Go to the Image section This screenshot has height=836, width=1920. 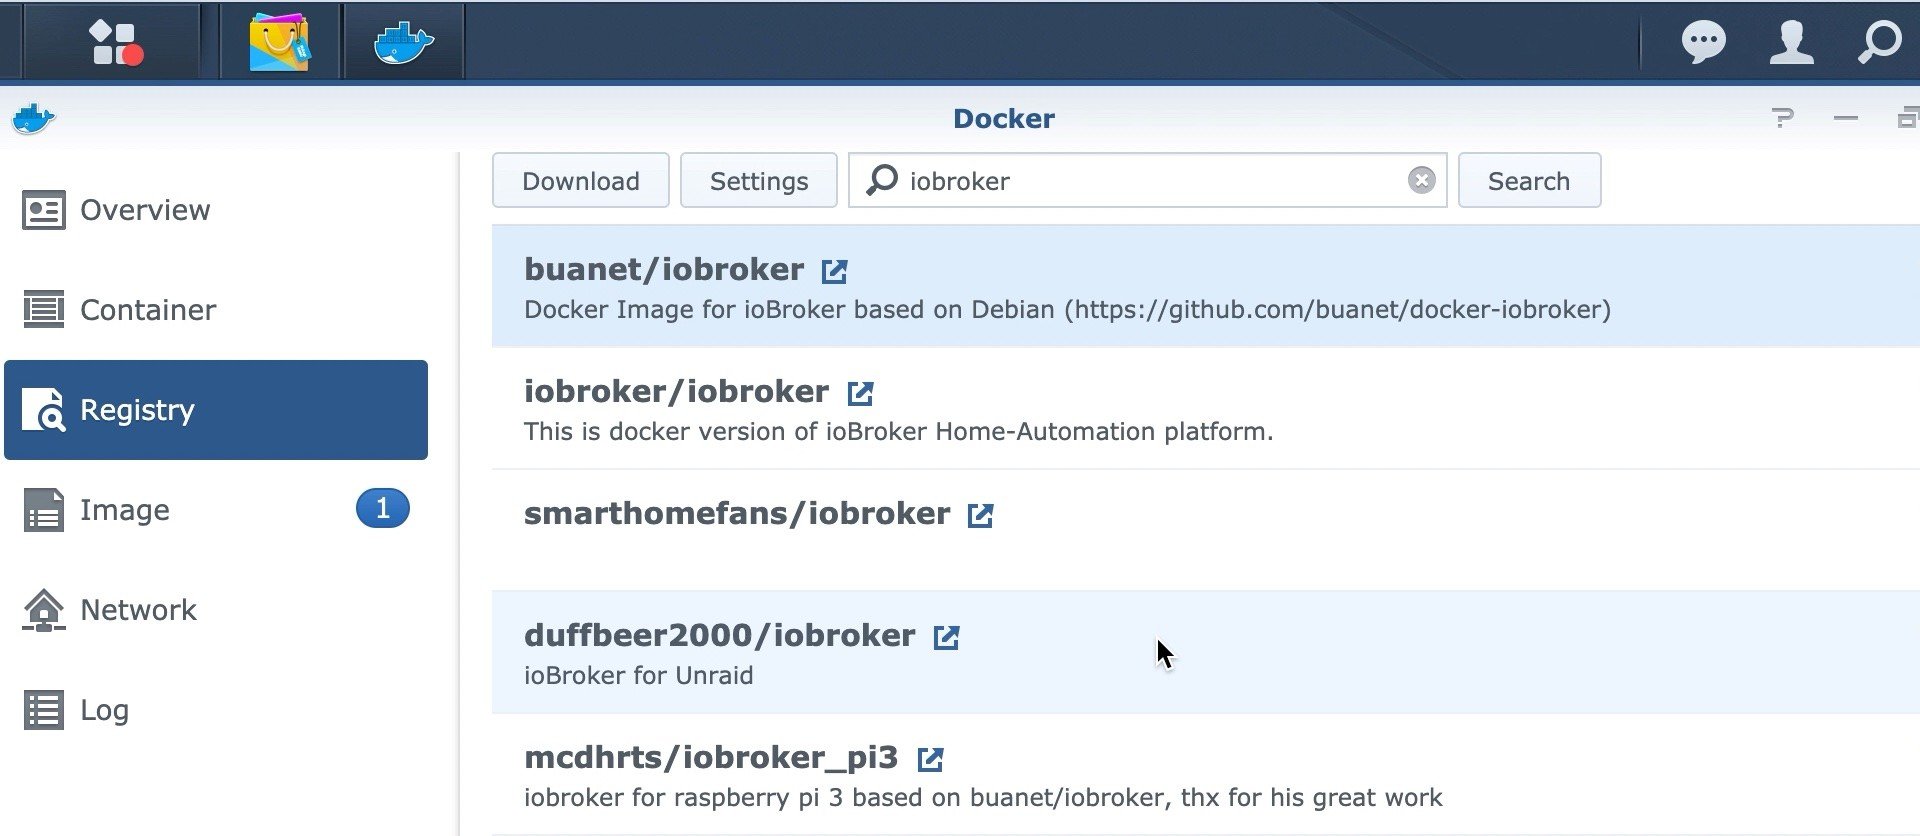click(216, 510)
